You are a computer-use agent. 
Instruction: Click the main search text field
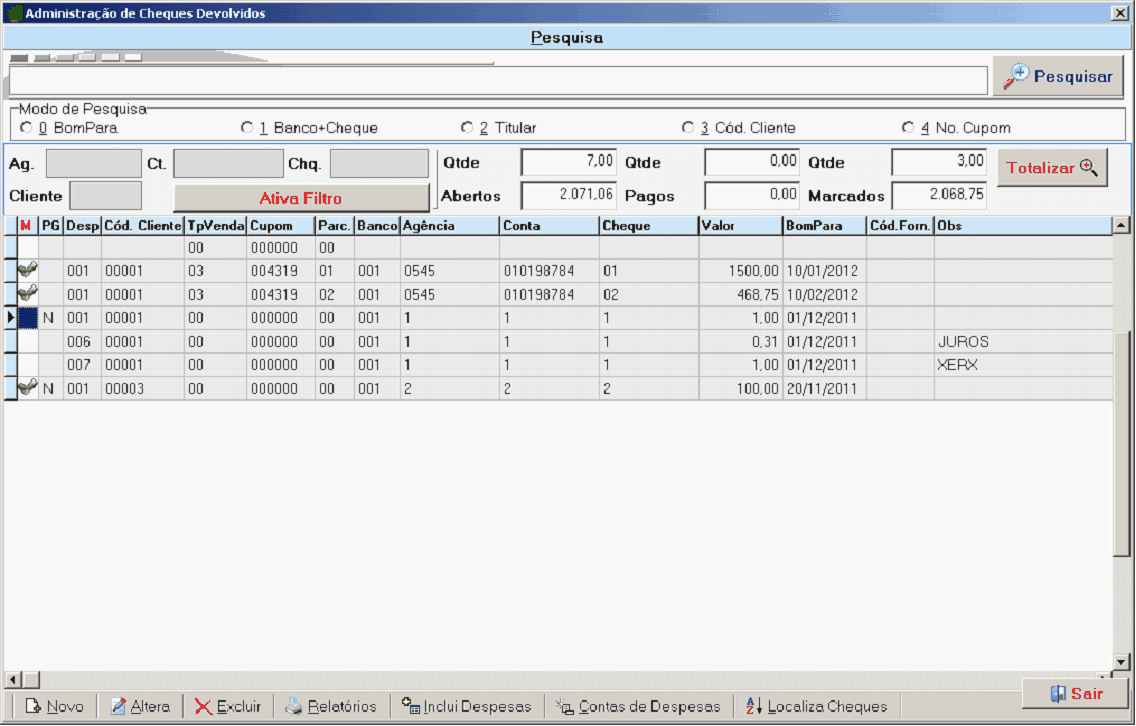coord(497,81)
